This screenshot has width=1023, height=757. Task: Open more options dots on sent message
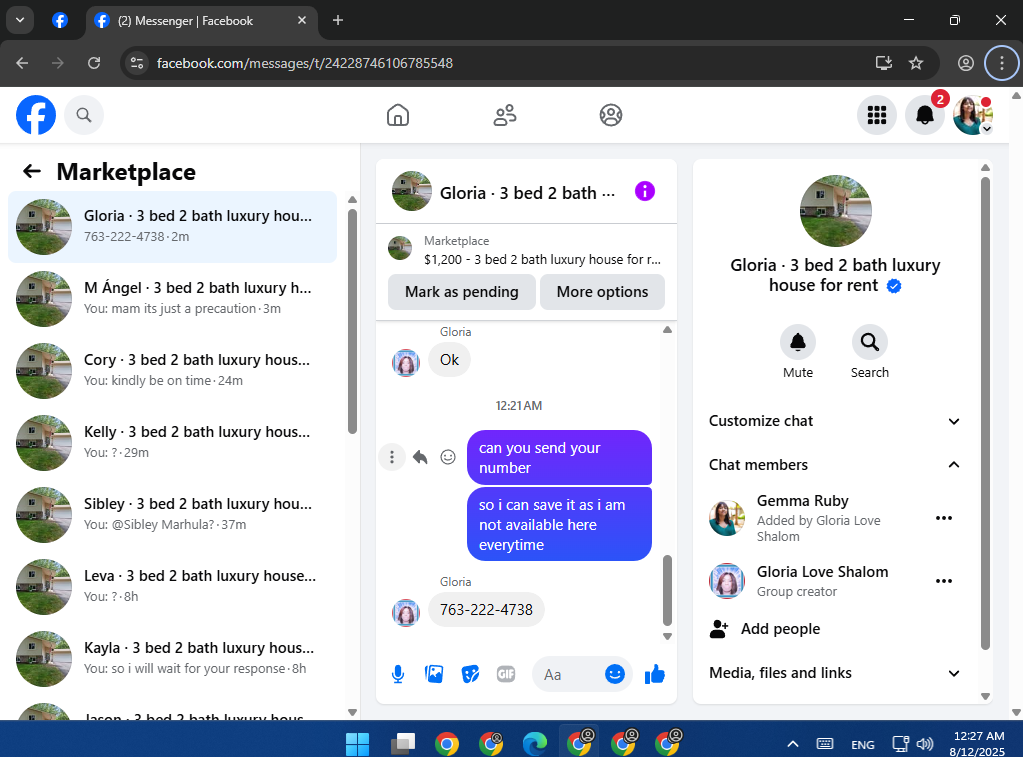click(x=391, y=457)
